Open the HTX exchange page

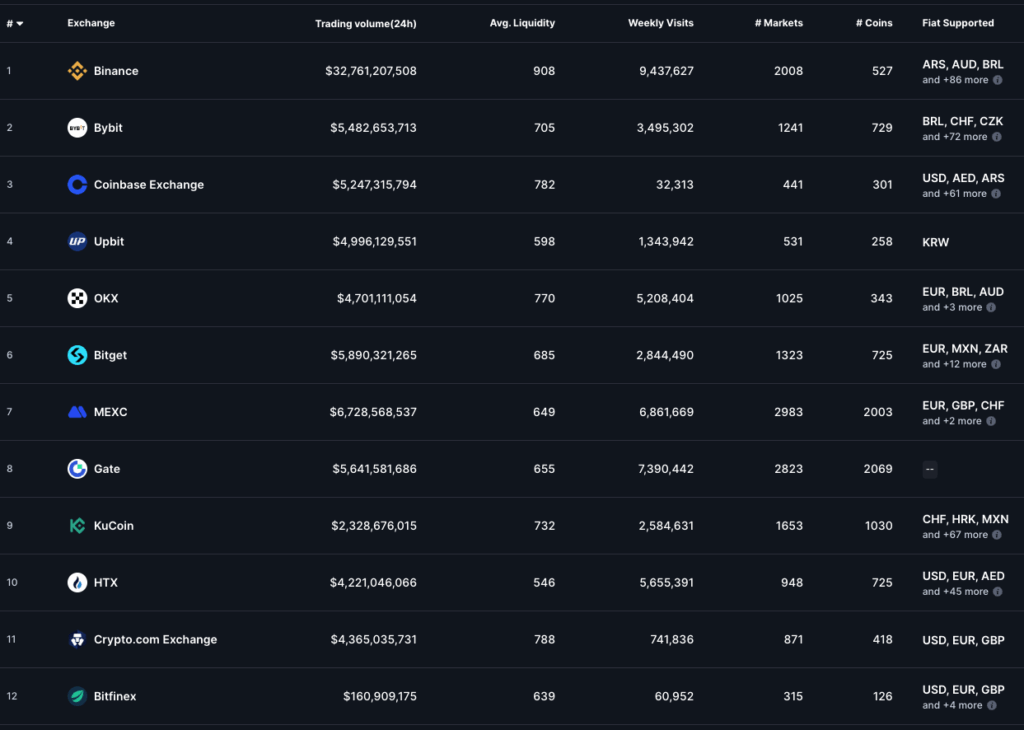[x=106, y=582]
